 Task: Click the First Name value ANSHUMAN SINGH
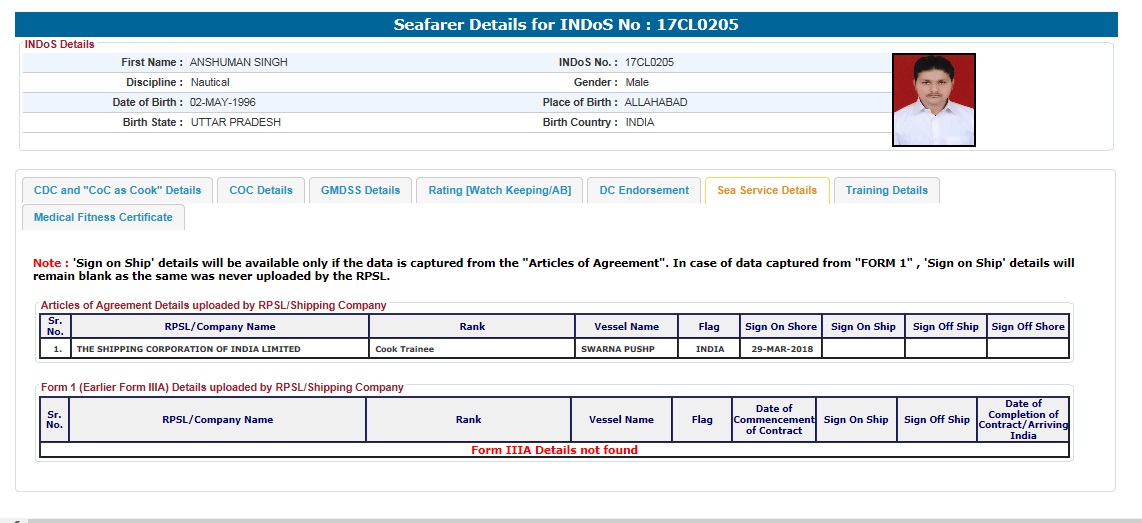point(238,62)
